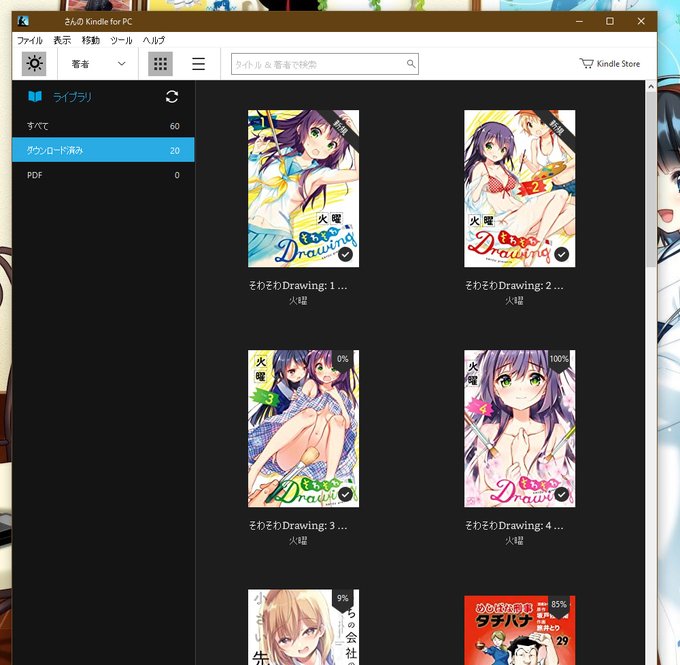
Task: Switch to list view
Action: [199, 64]
